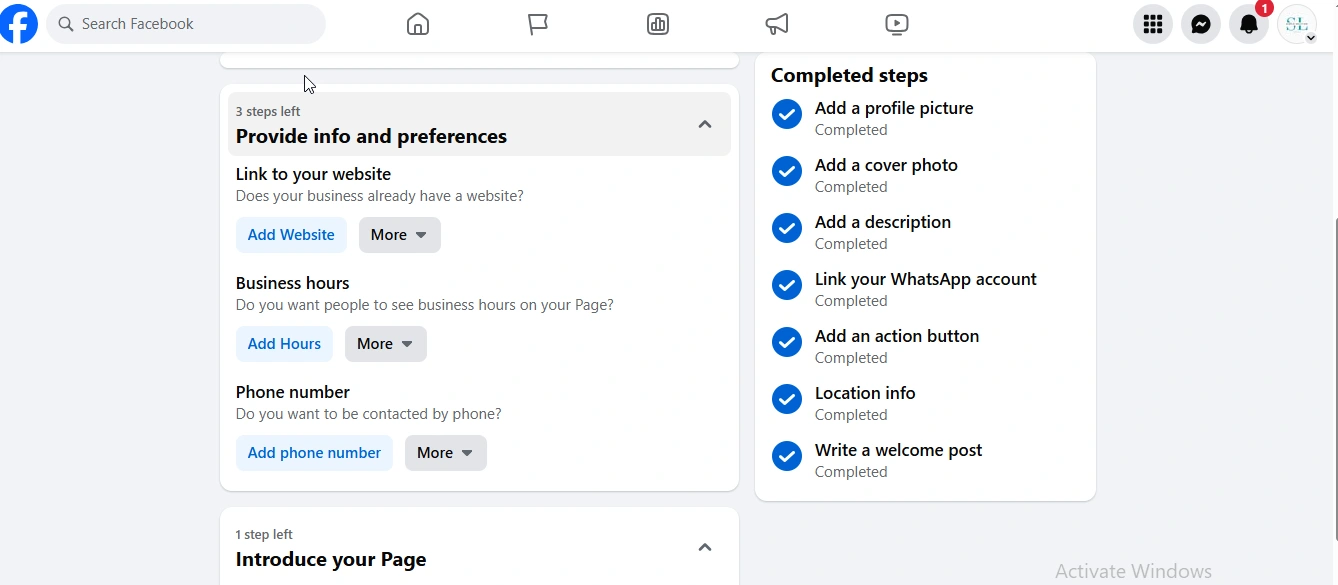1338x585 pixels.
Task: Open Messenger chat icon
Action: [1201, 24]
